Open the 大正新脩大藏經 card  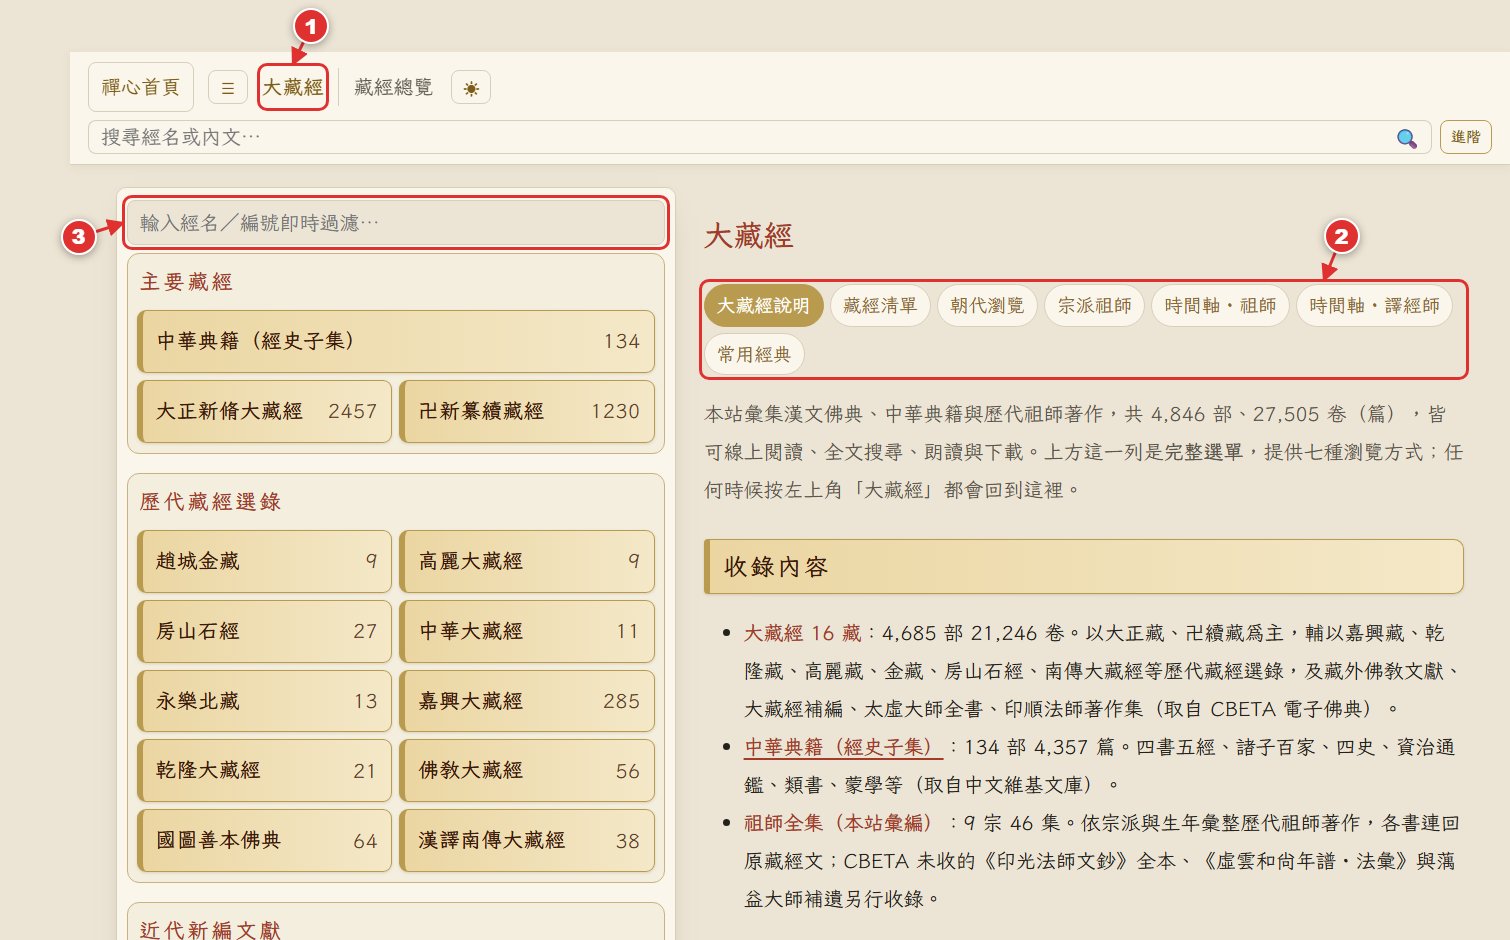pos(264,411)
